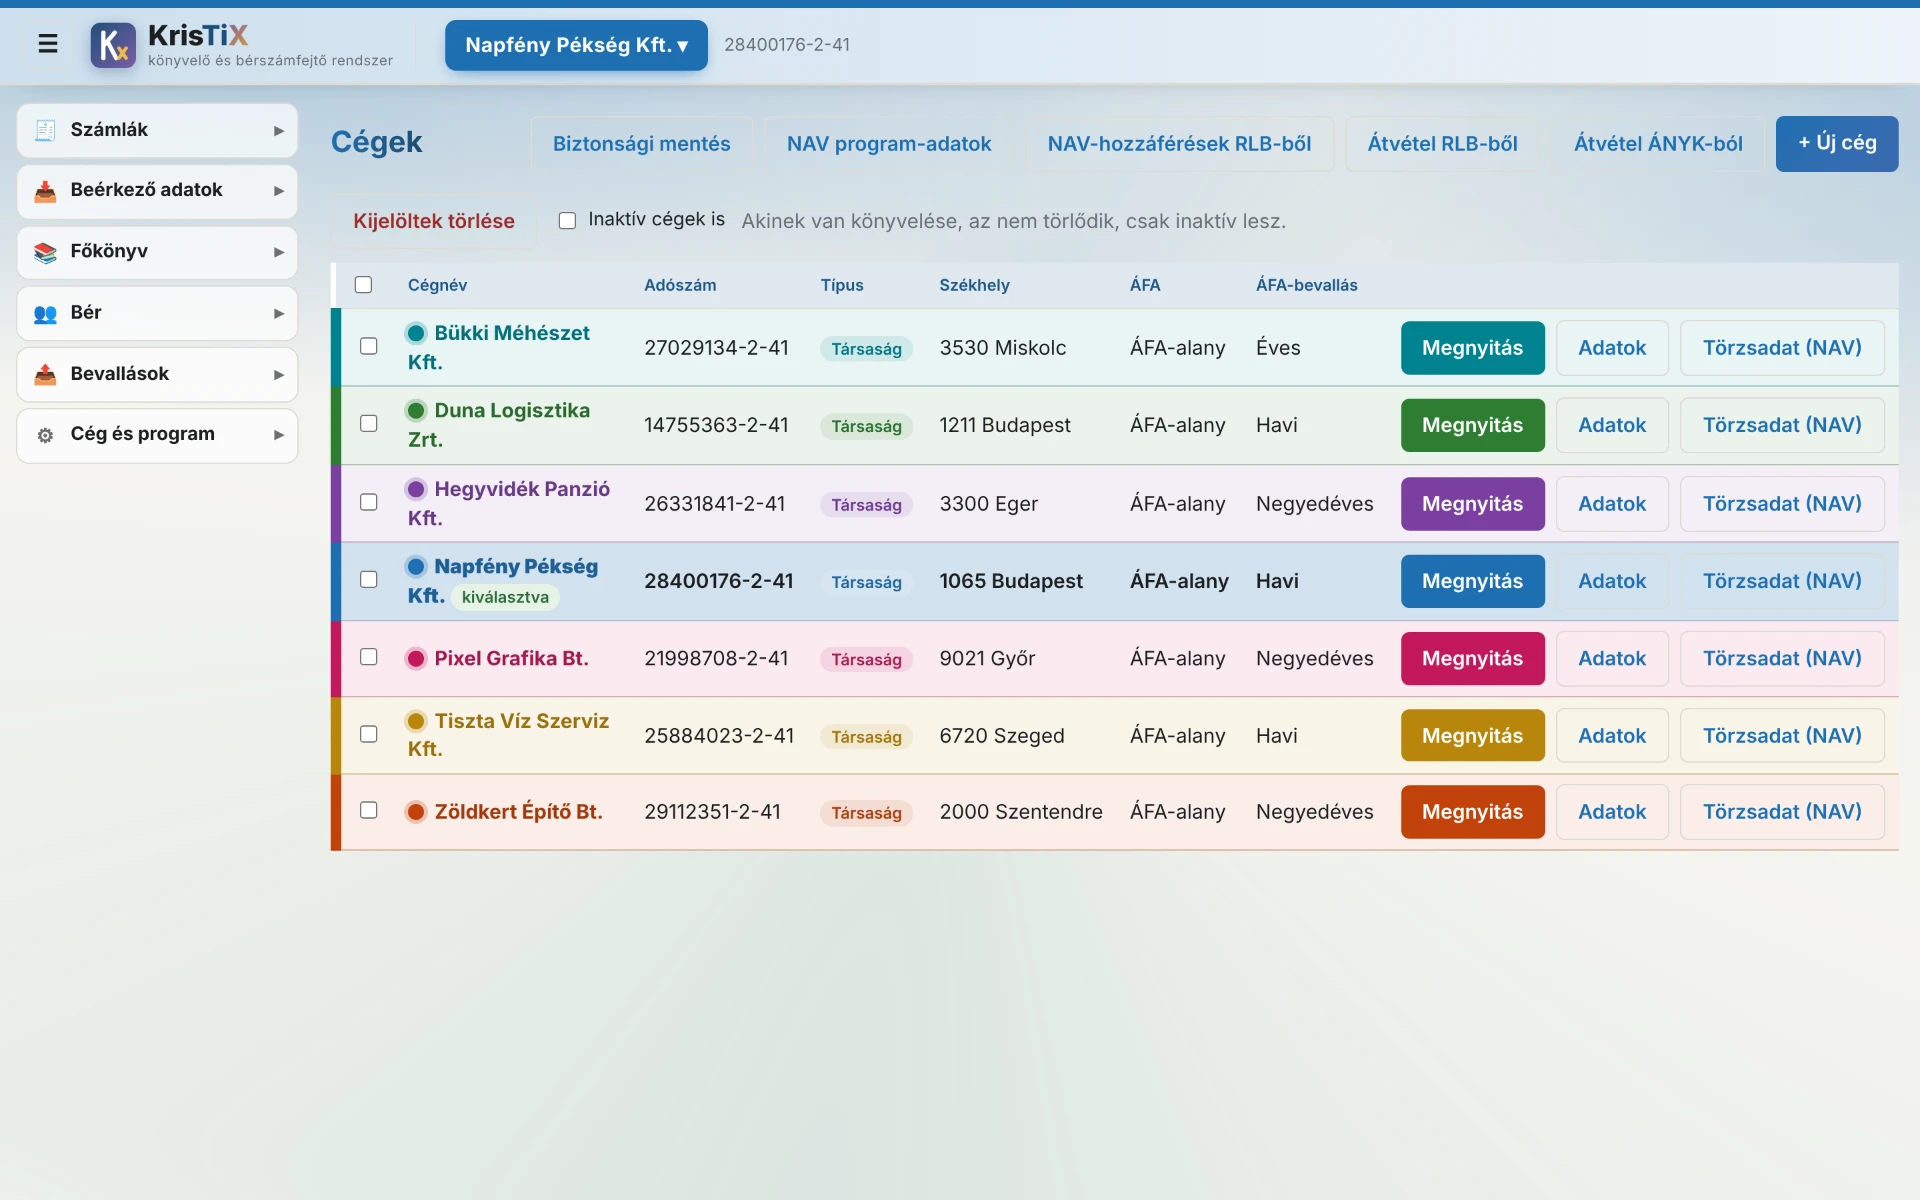This screenshot has height=1200, width=1920.
Task: Click the Társaság badge of Duna Logisztika
Action: (x=866, y=426)
